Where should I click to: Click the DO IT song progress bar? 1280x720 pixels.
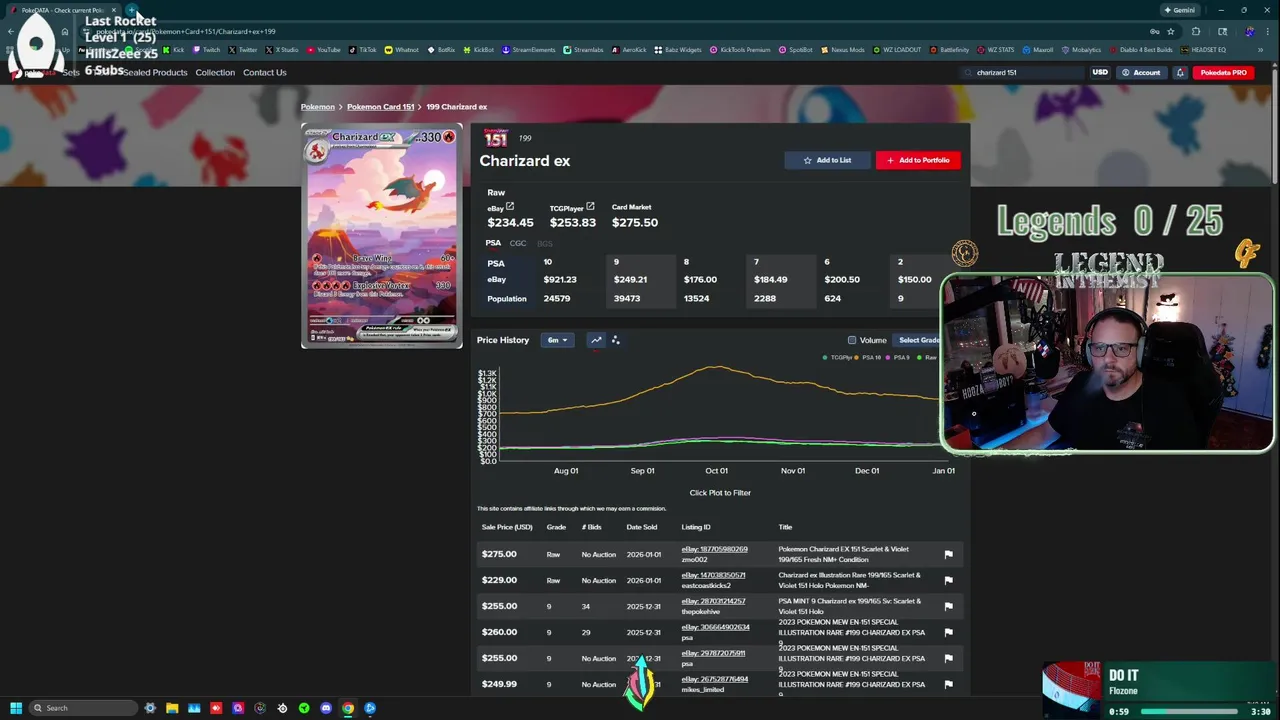[1189, 712]
